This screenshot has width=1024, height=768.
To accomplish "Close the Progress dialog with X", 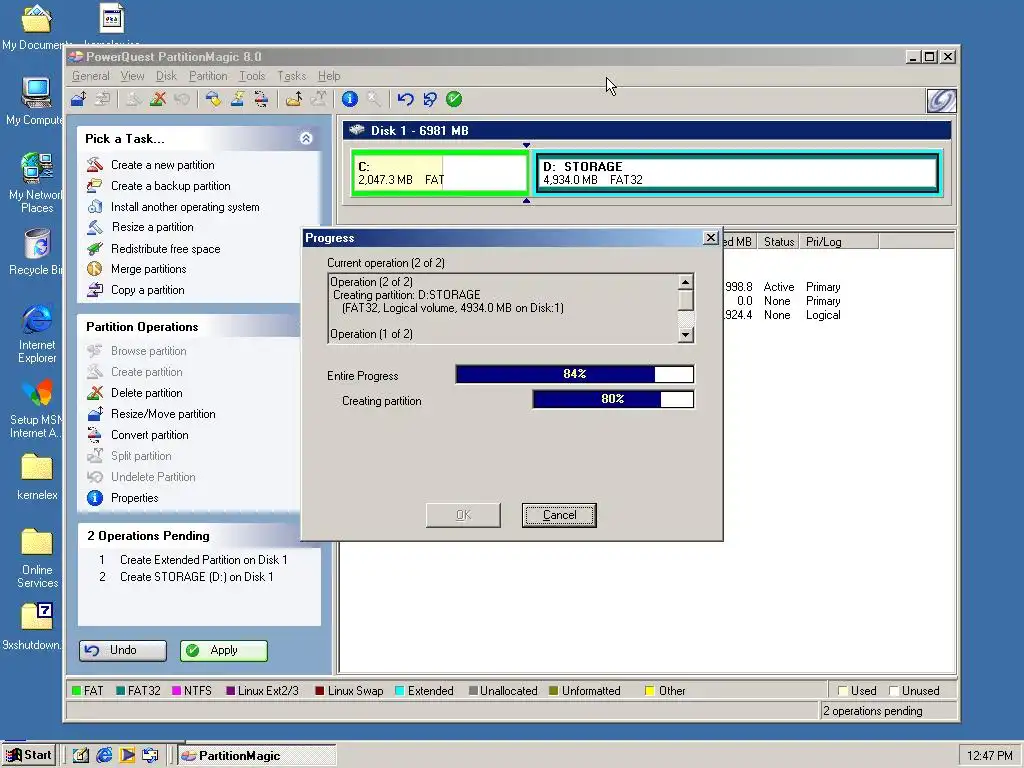I will coord(711,238).
